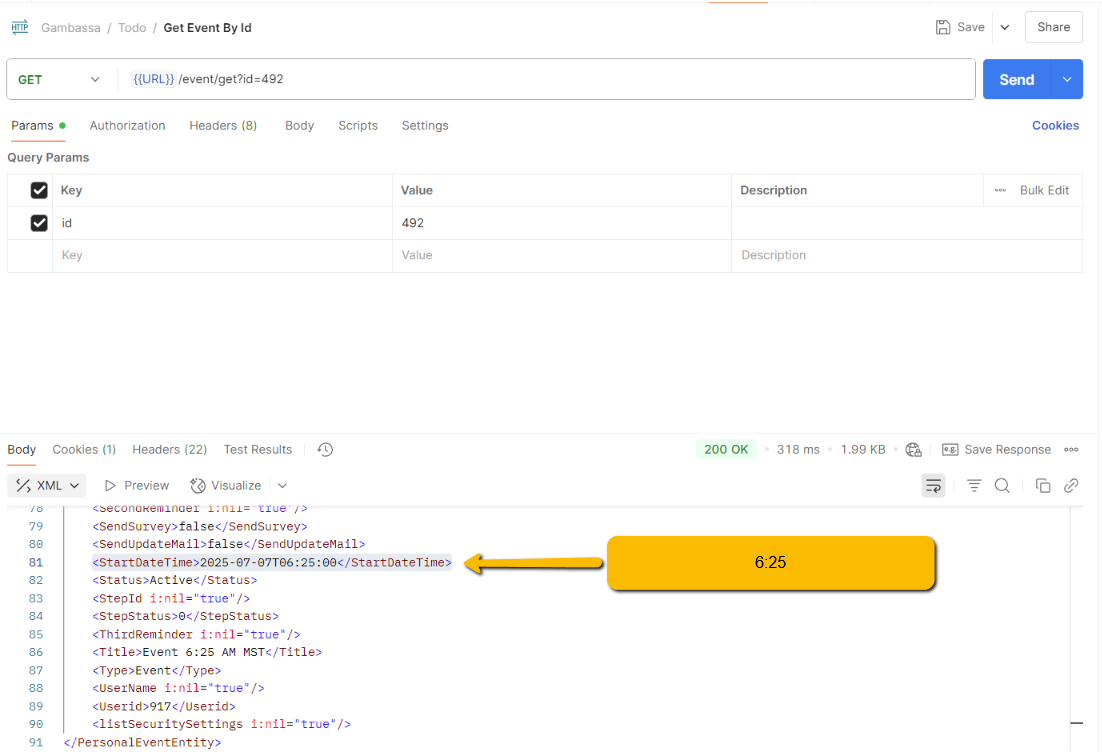
Task: Open the response more options ellipsis
Action: click(x=1071, y=450)
